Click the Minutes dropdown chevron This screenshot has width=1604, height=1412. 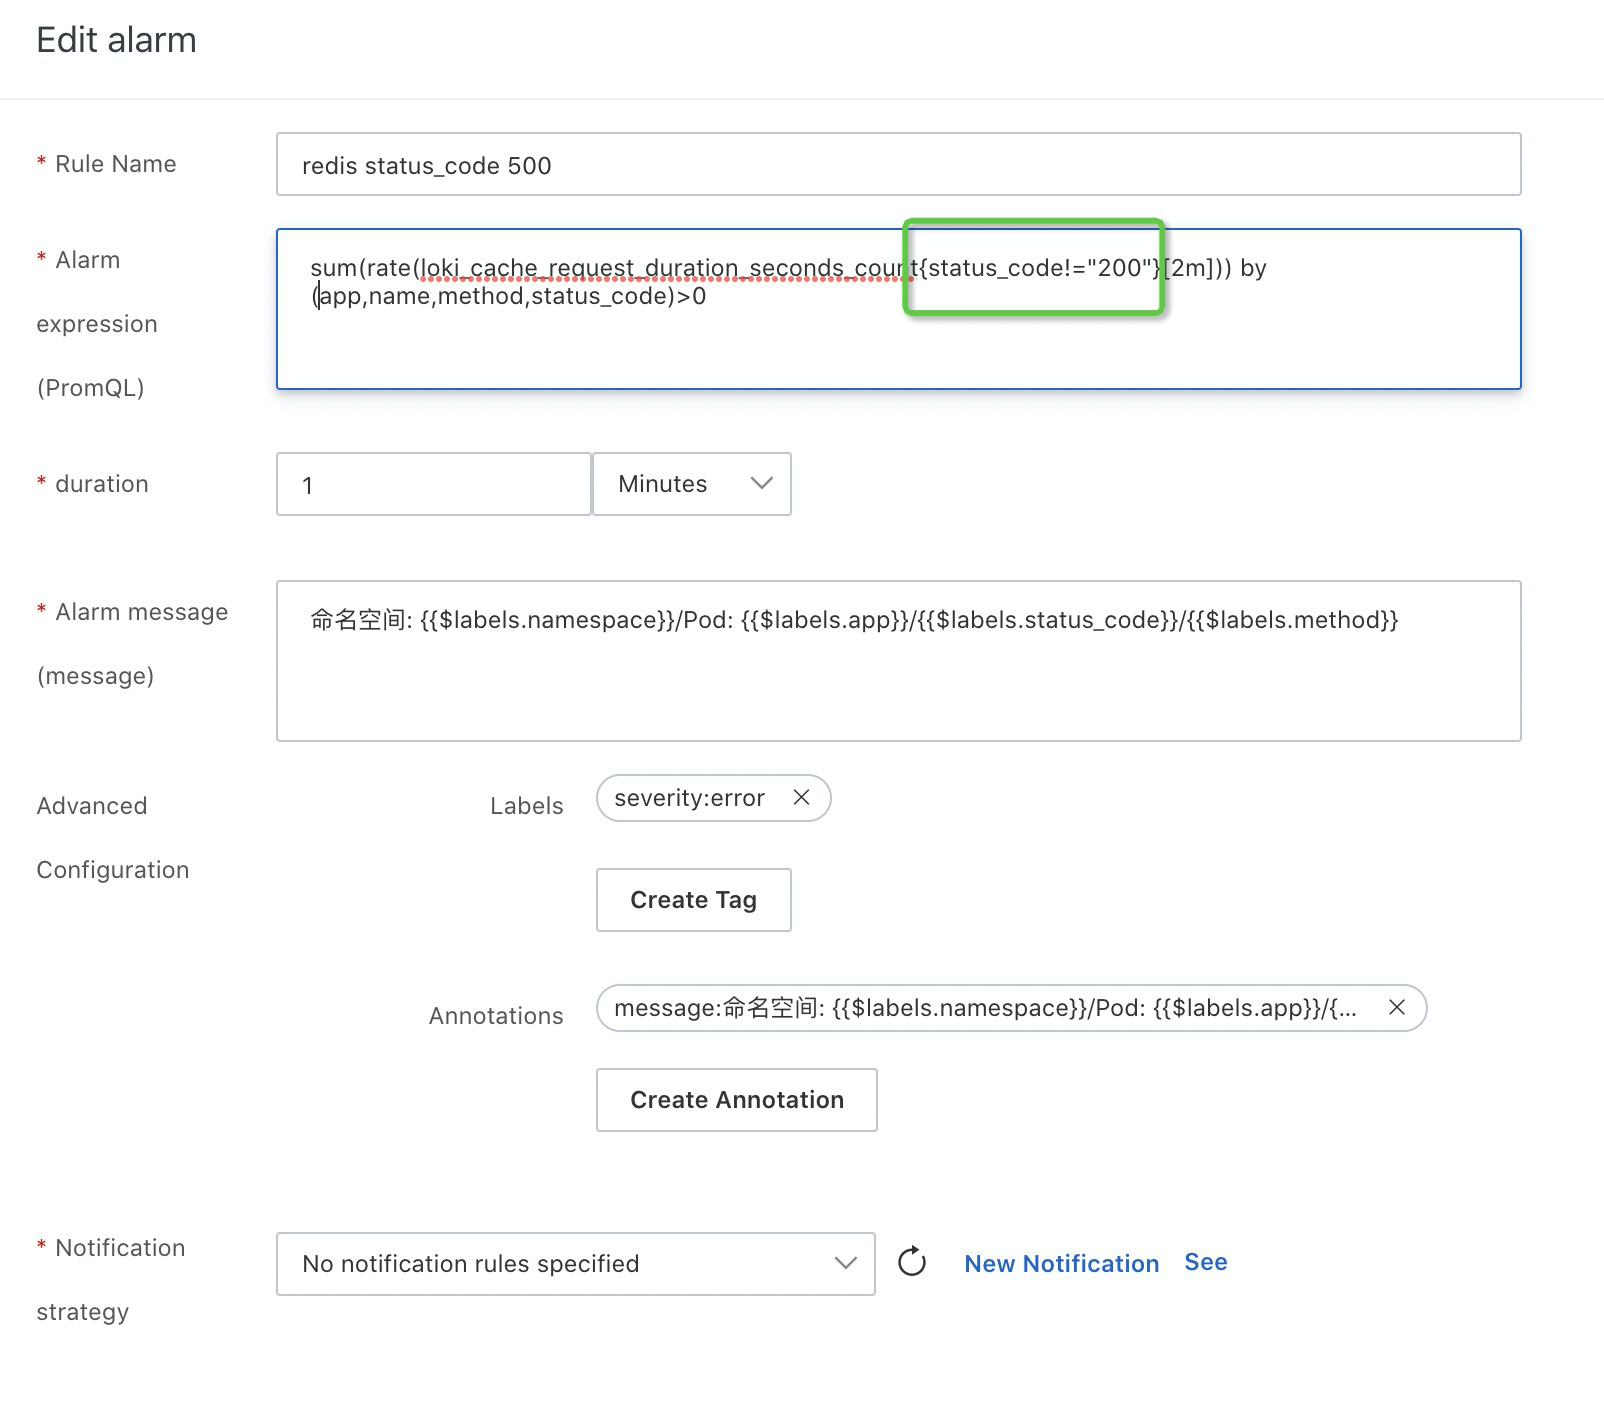(760, 484)
